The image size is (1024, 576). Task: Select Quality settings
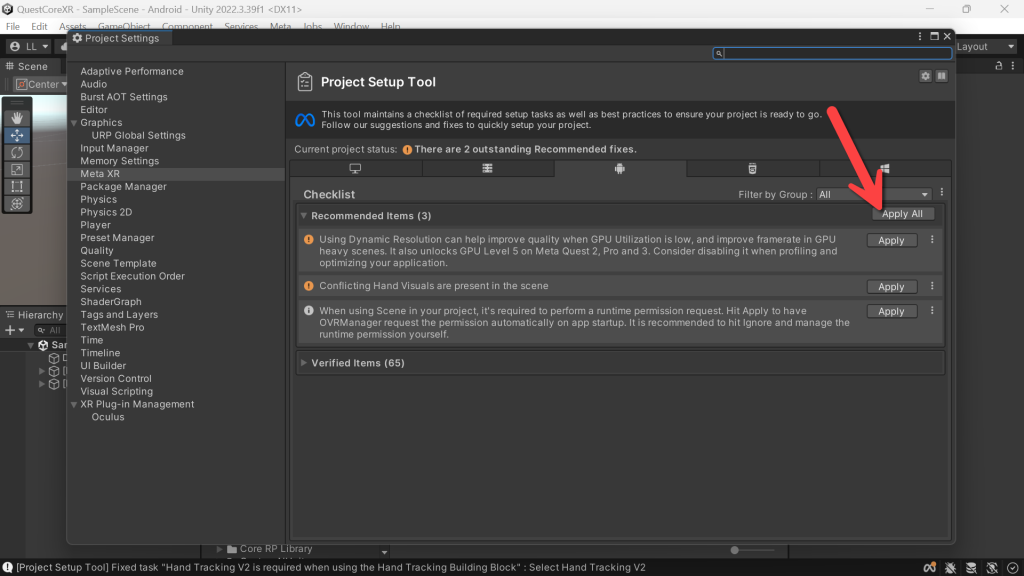(97, 251)
